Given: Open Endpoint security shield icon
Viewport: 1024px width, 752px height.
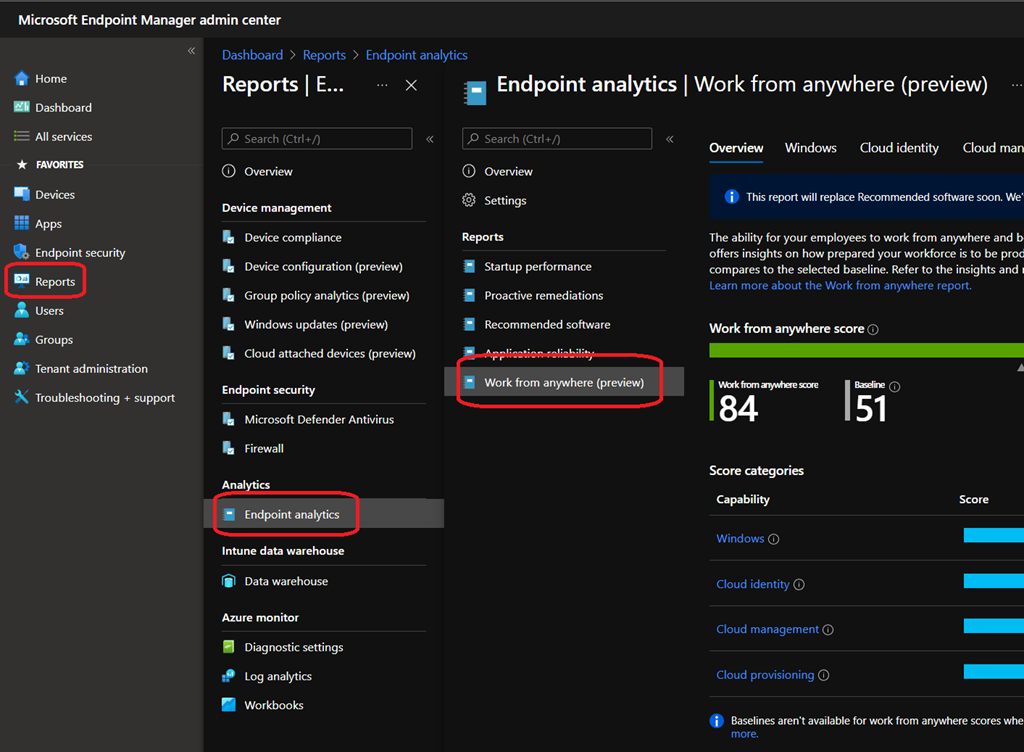Looking at the screenshot, I should pyautogui.click(x=21, y=253).
